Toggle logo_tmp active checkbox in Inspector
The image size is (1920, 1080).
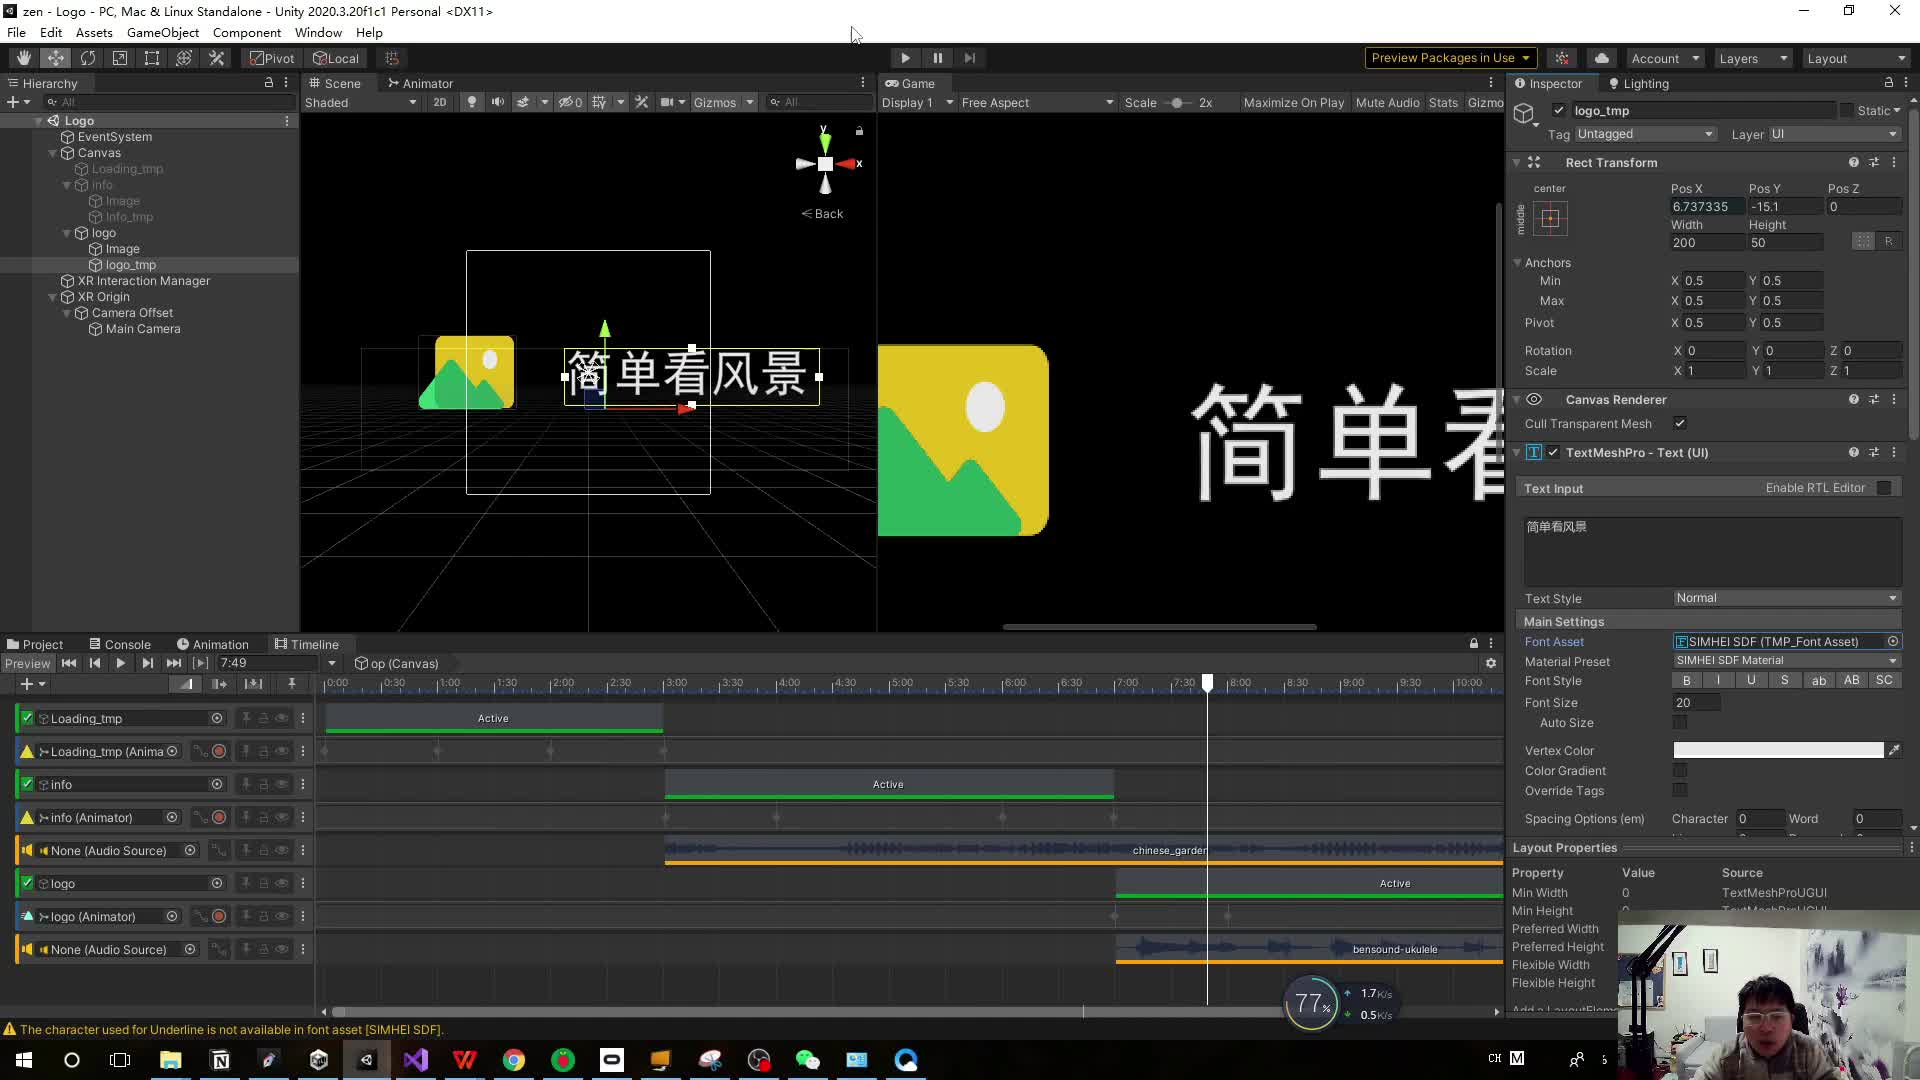(1558, 110)
